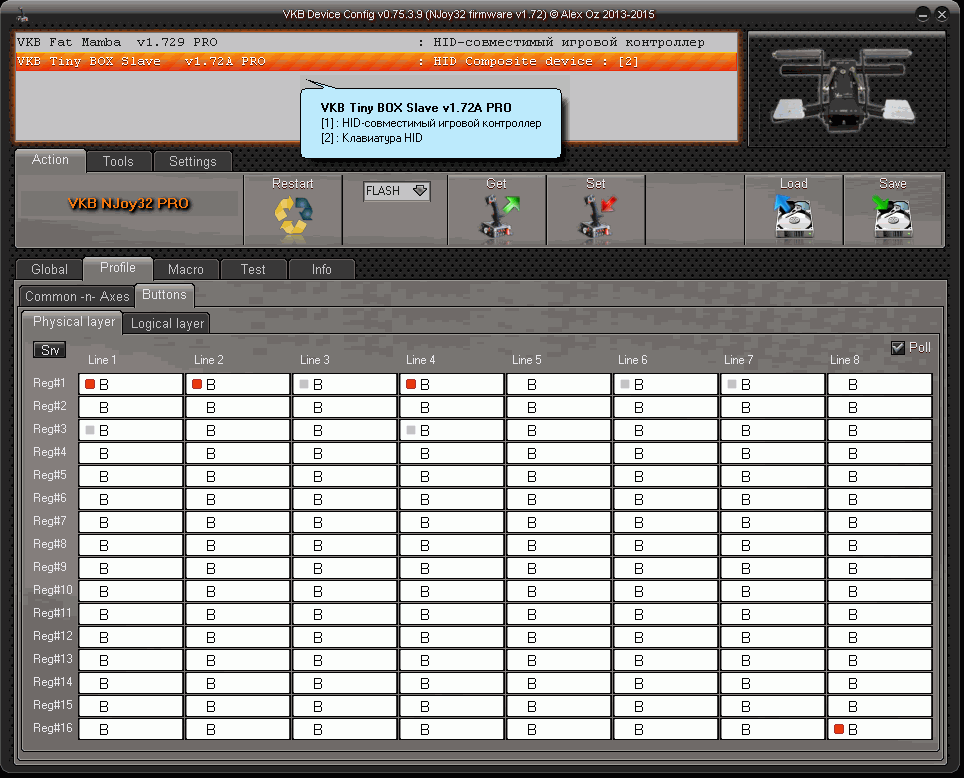Viewport: 964px width, 778px height.
Task: Click Reg#12 Line 7 button cell
Action: tap(773, 637)
